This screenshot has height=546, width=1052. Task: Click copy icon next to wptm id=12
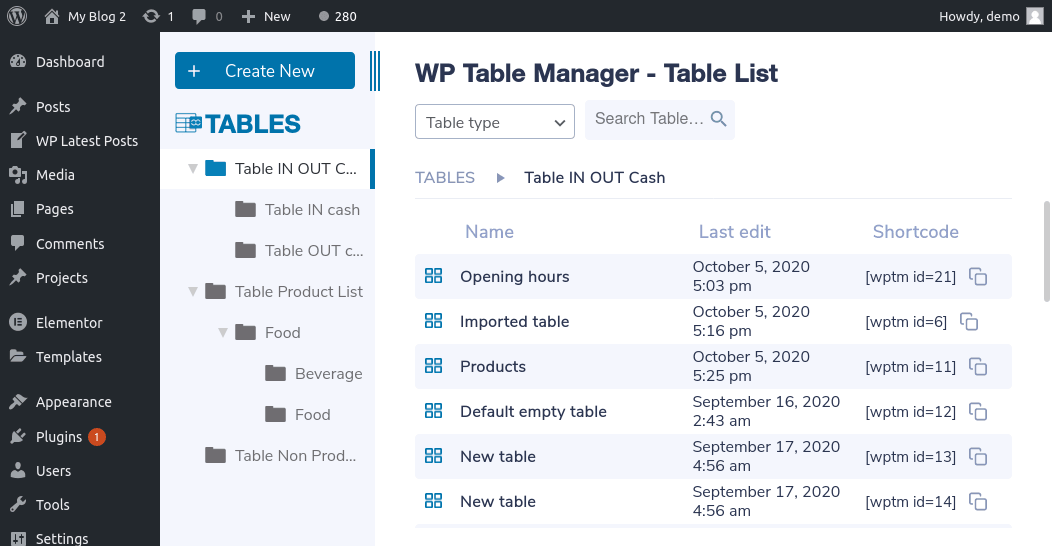click(x=978, y=411)
